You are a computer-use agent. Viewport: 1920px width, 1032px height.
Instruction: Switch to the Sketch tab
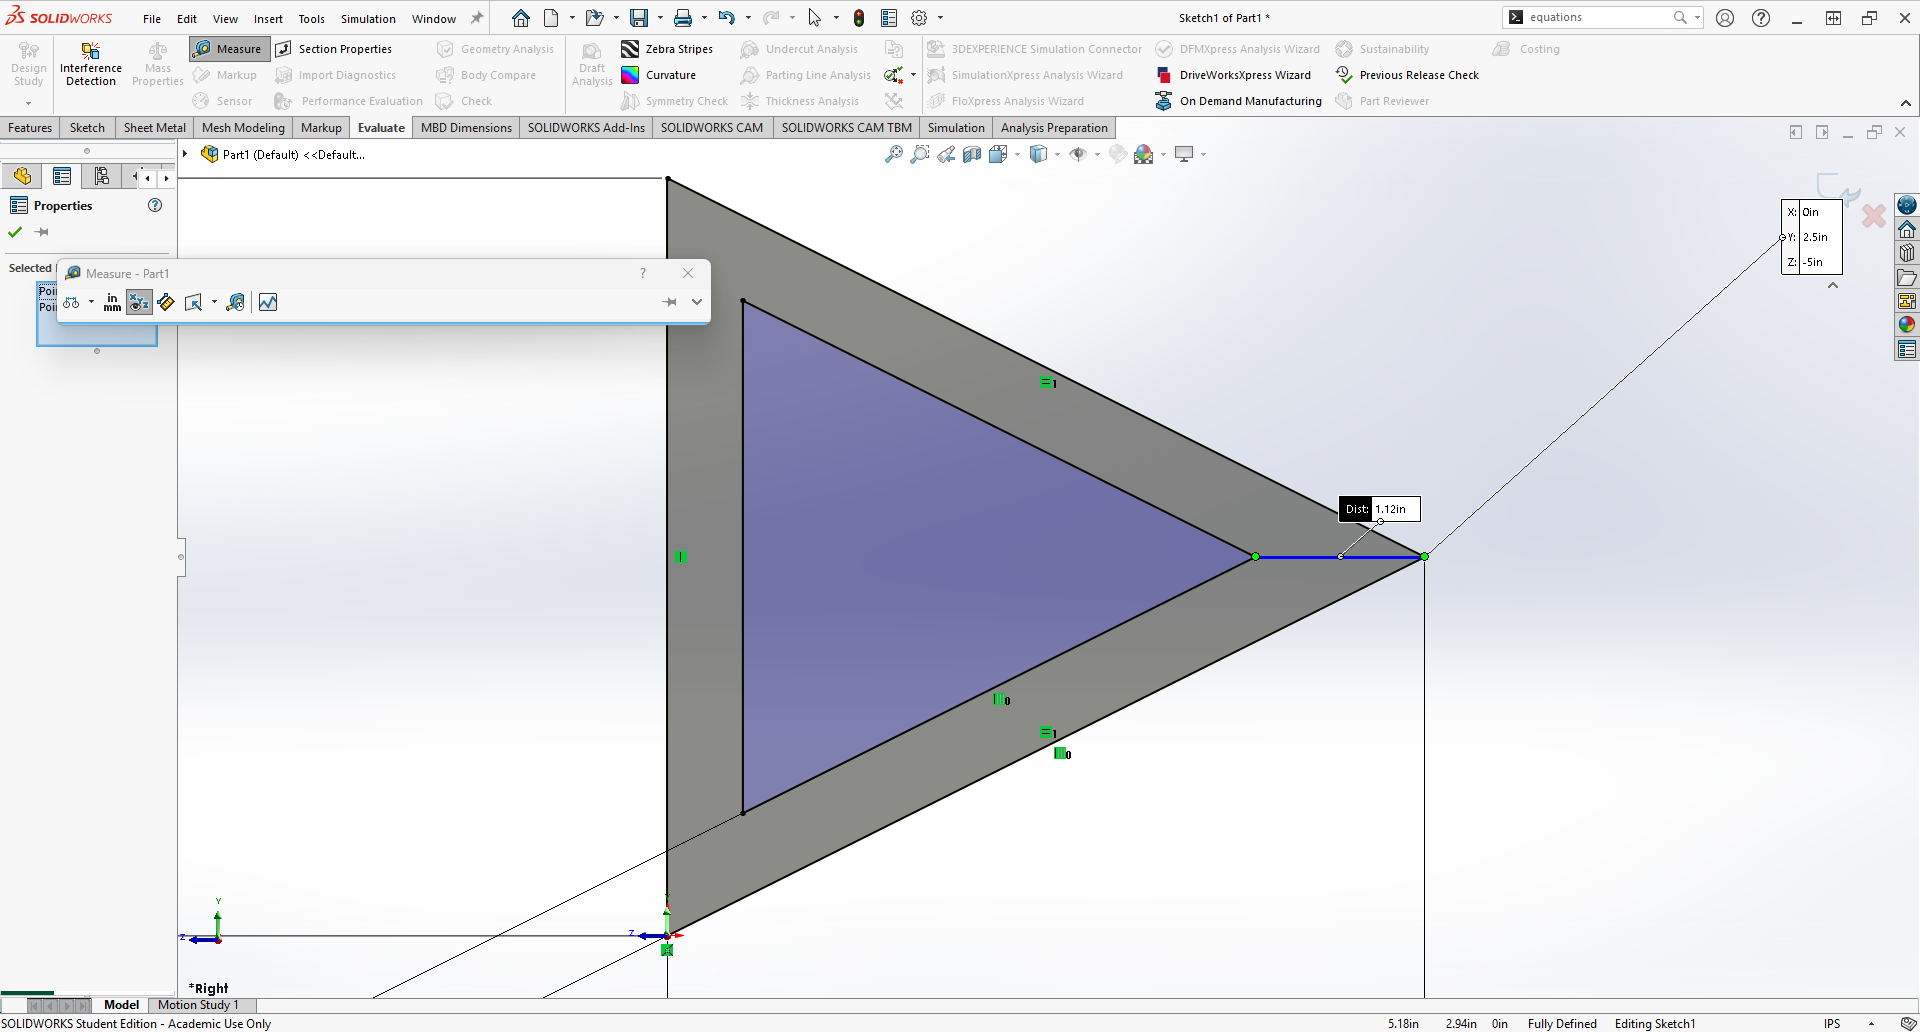pos(87,128)
